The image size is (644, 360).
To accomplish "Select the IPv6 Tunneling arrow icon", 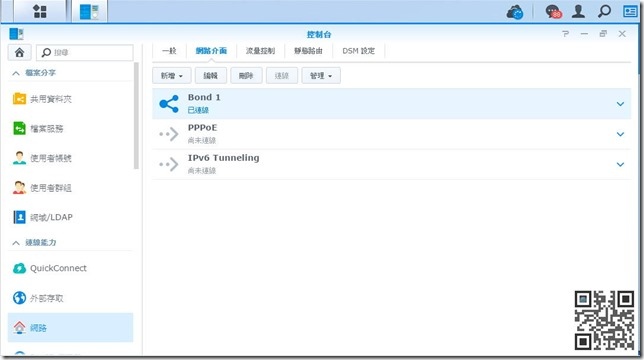I will 169,164.
